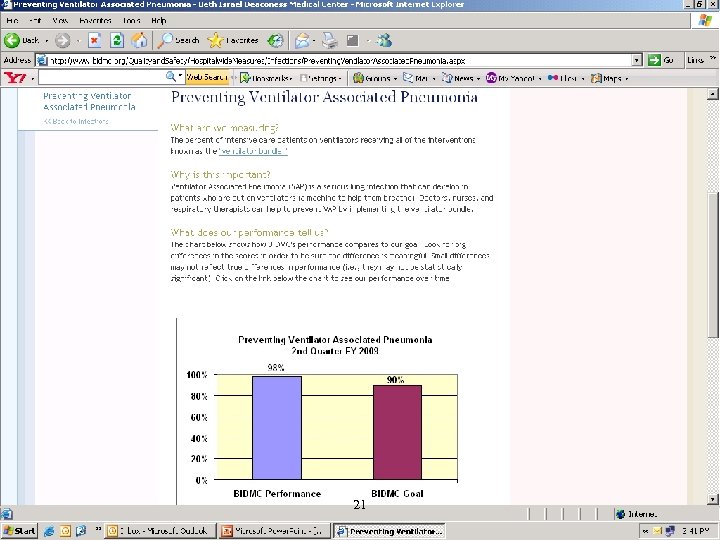The image size is (720, 540).
Task: Open the Favorites menu
Action: 95,21
